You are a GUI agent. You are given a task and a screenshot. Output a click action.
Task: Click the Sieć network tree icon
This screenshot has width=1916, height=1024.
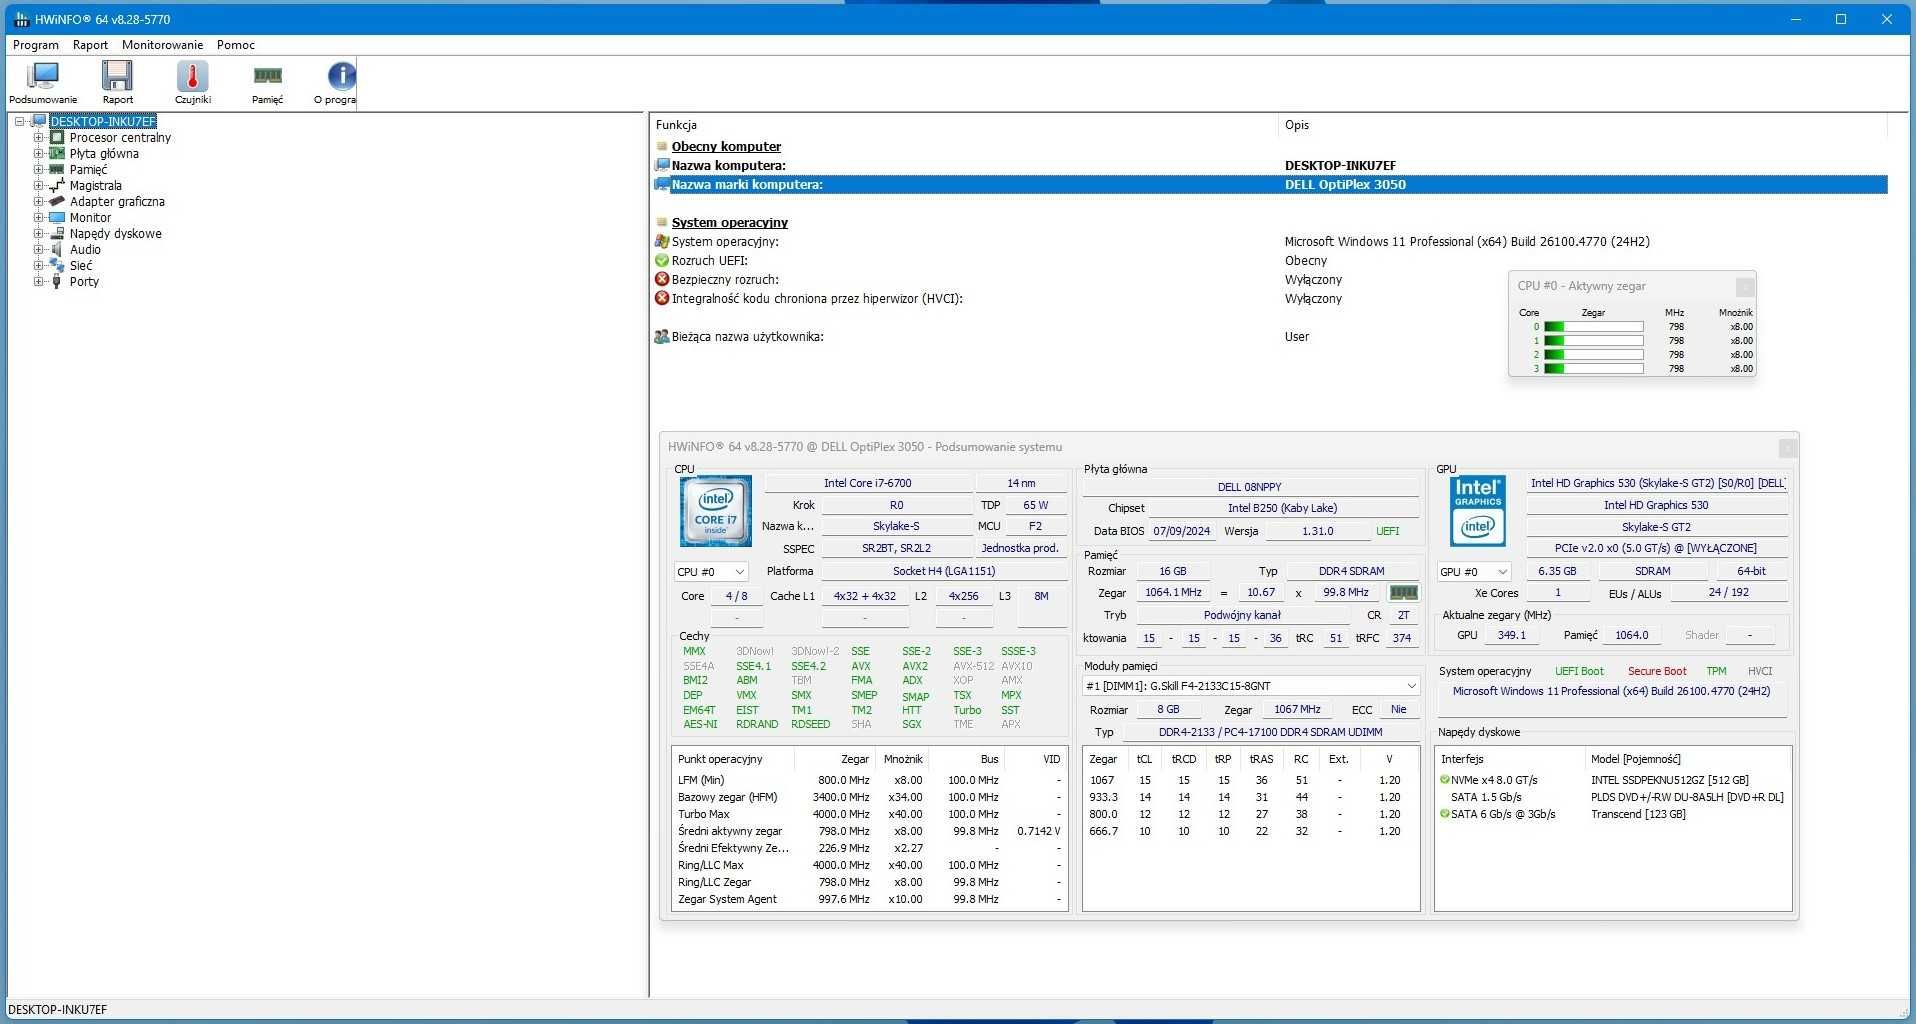point(57,266)
